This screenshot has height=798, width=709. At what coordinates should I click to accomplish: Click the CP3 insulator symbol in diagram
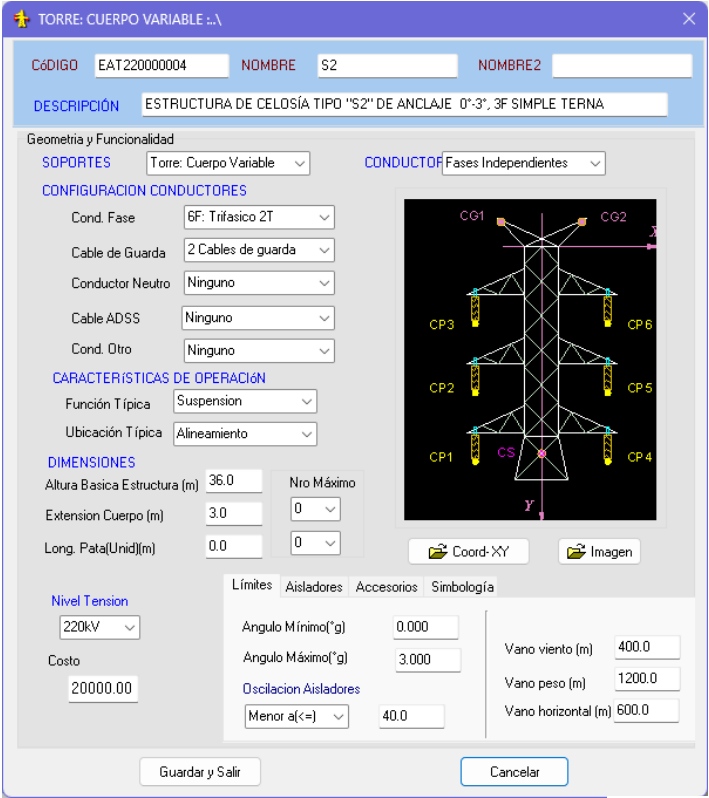(x=475, y=308)
